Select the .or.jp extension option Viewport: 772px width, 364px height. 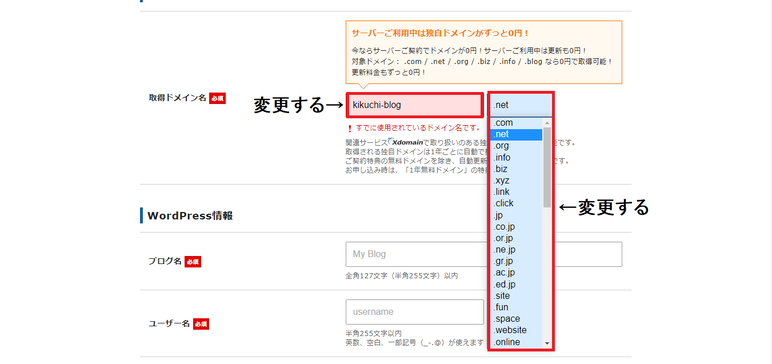pos(516,238)
